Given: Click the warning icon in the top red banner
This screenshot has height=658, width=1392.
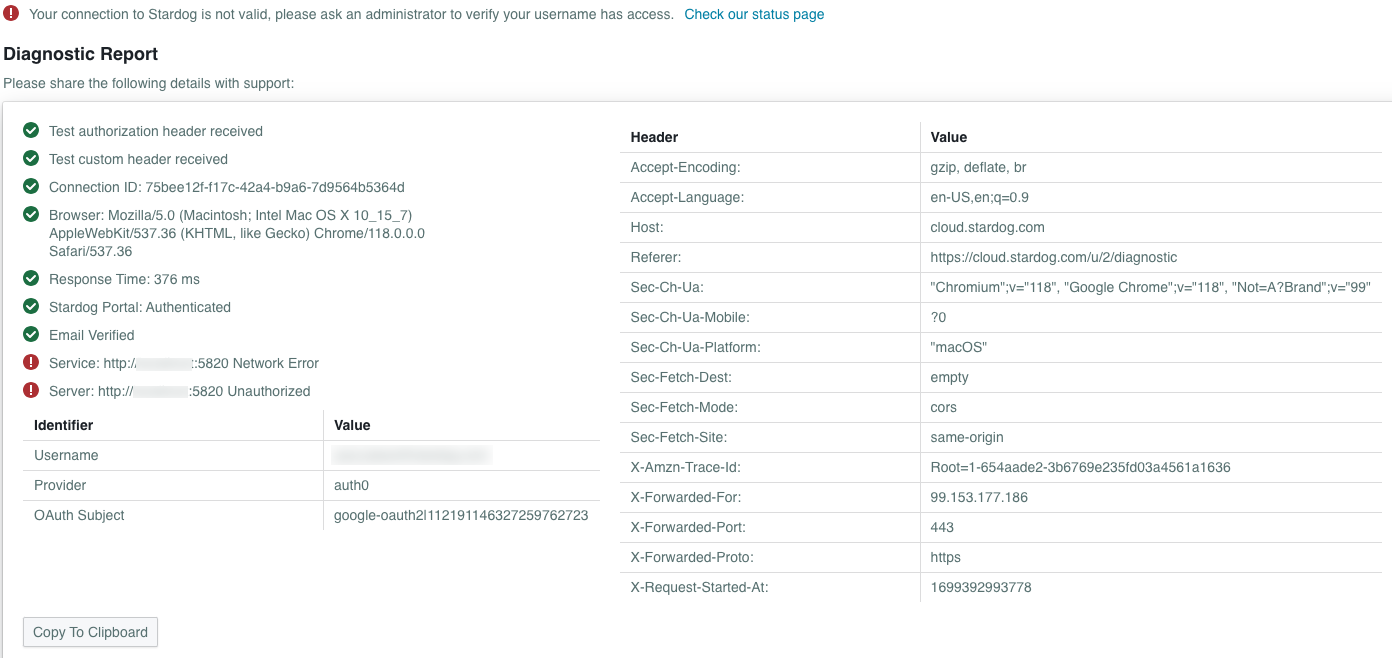Looking at the screenshot, I should point(12,14).
